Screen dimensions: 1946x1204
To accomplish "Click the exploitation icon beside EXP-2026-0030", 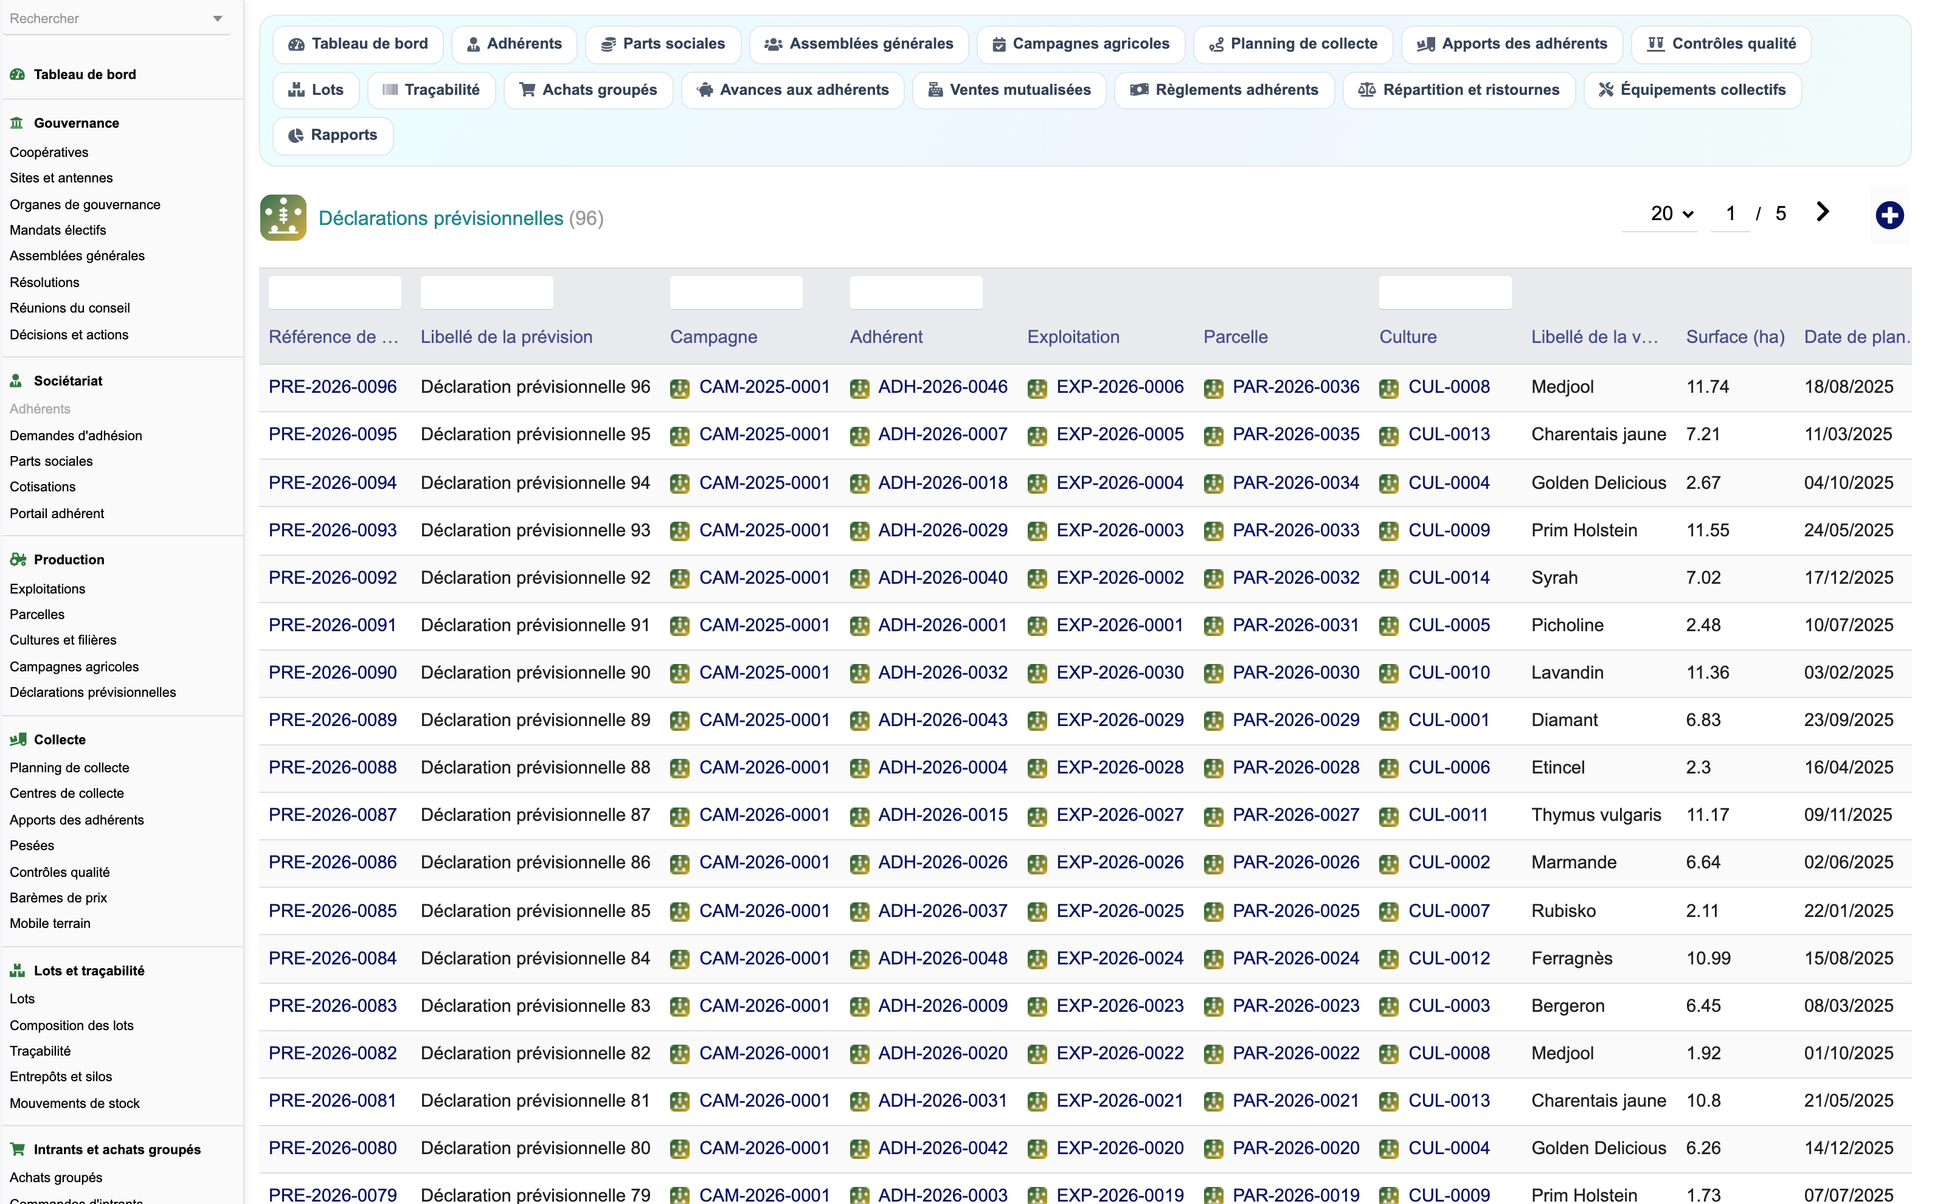I will coord(1037,674).
